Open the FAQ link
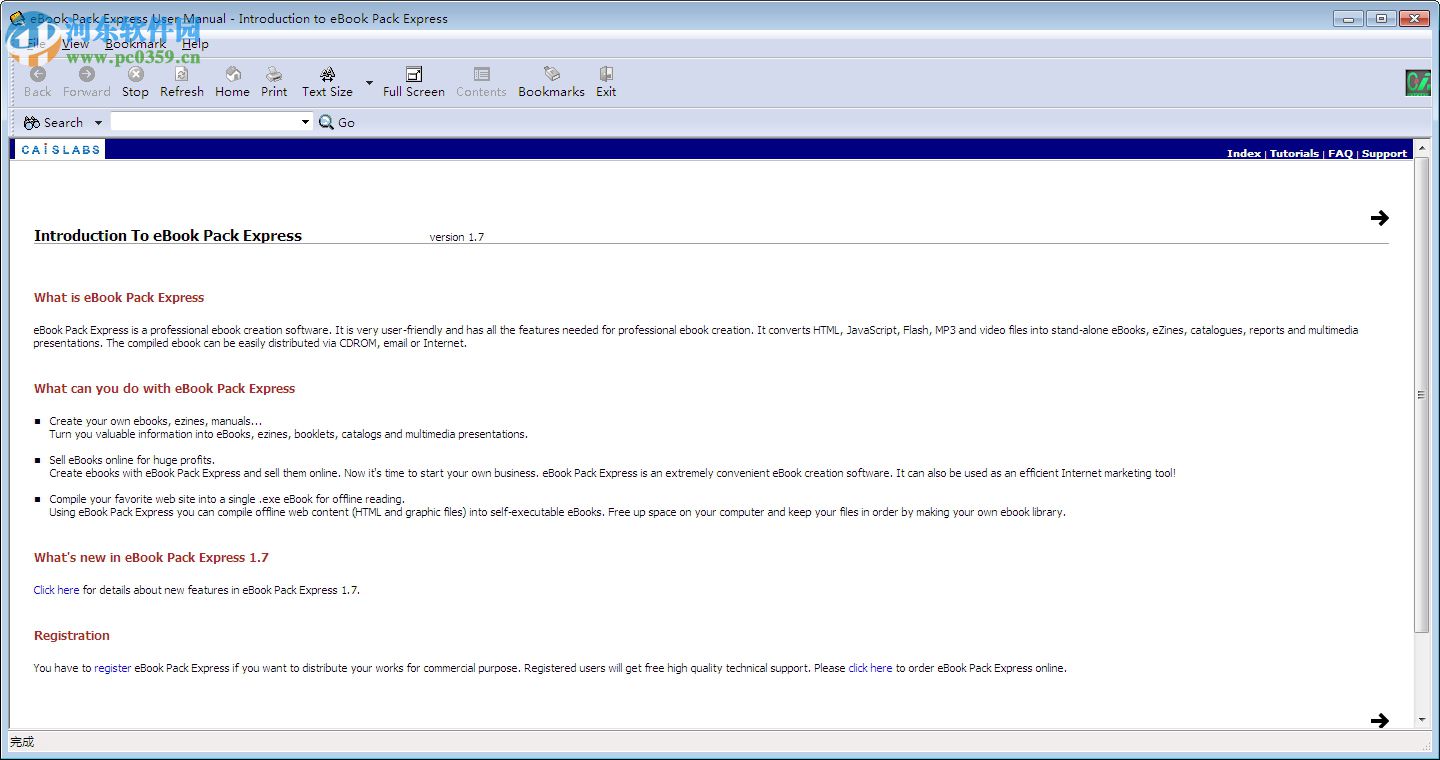 1340,153
